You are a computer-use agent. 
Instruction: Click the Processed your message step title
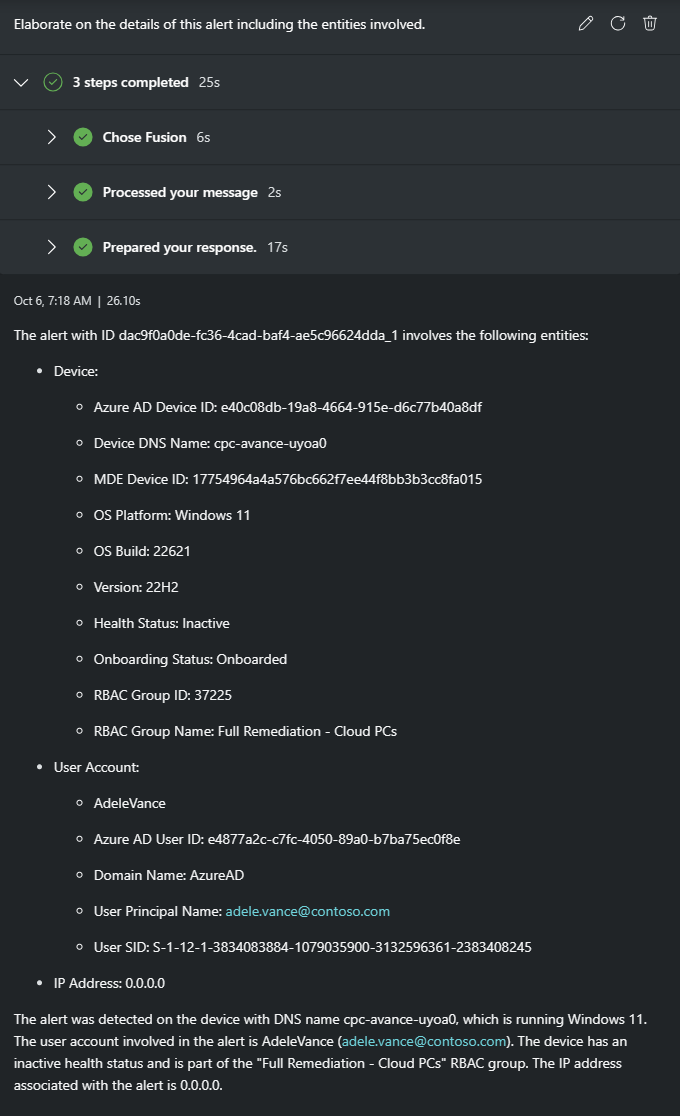[180, 192]
